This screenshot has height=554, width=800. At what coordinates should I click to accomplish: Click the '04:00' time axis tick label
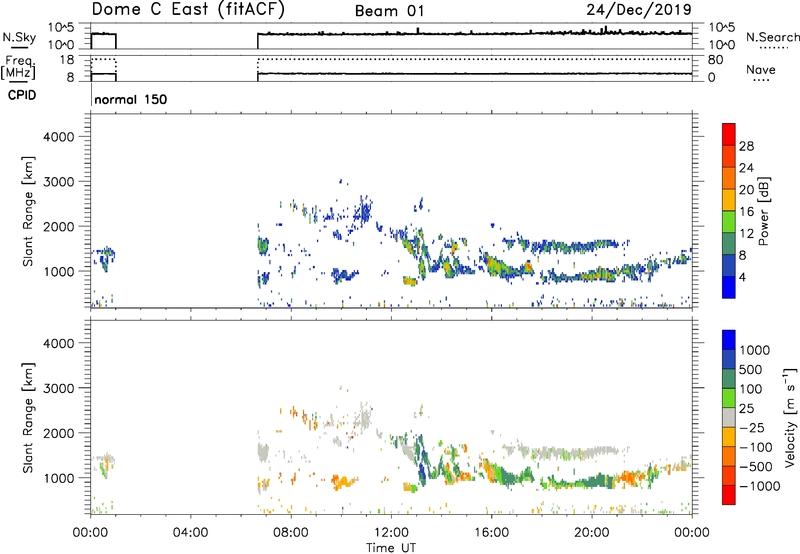(x=190, y=533)
